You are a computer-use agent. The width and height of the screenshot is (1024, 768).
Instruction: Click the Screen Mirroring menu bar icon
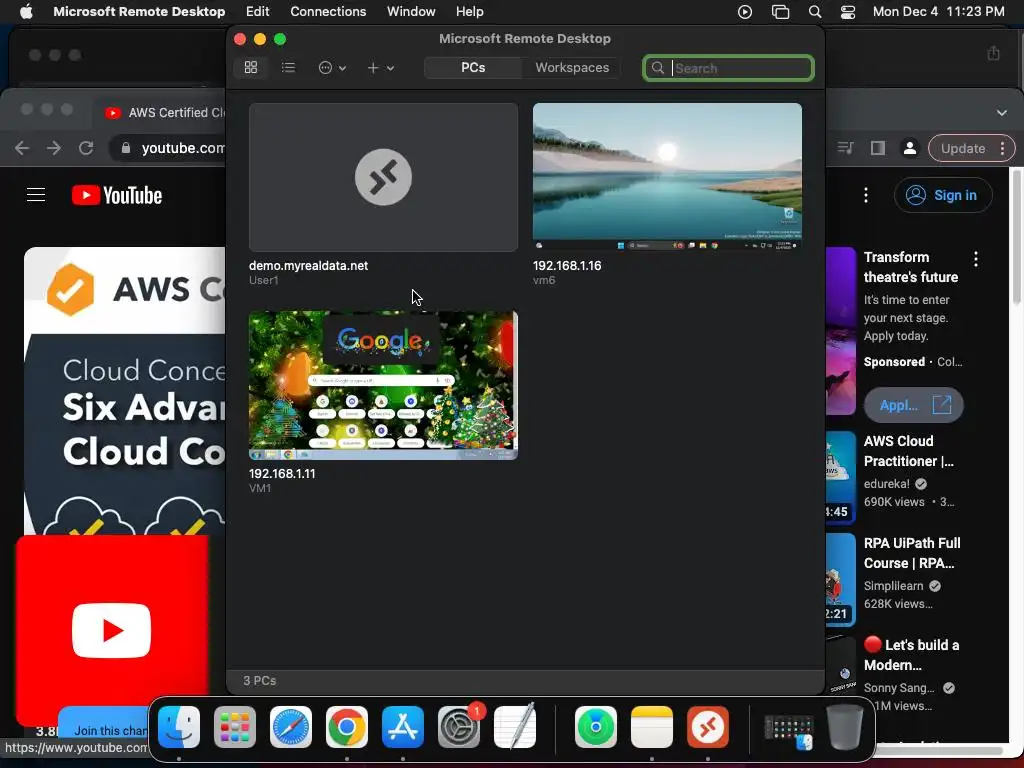click(780, 12)
